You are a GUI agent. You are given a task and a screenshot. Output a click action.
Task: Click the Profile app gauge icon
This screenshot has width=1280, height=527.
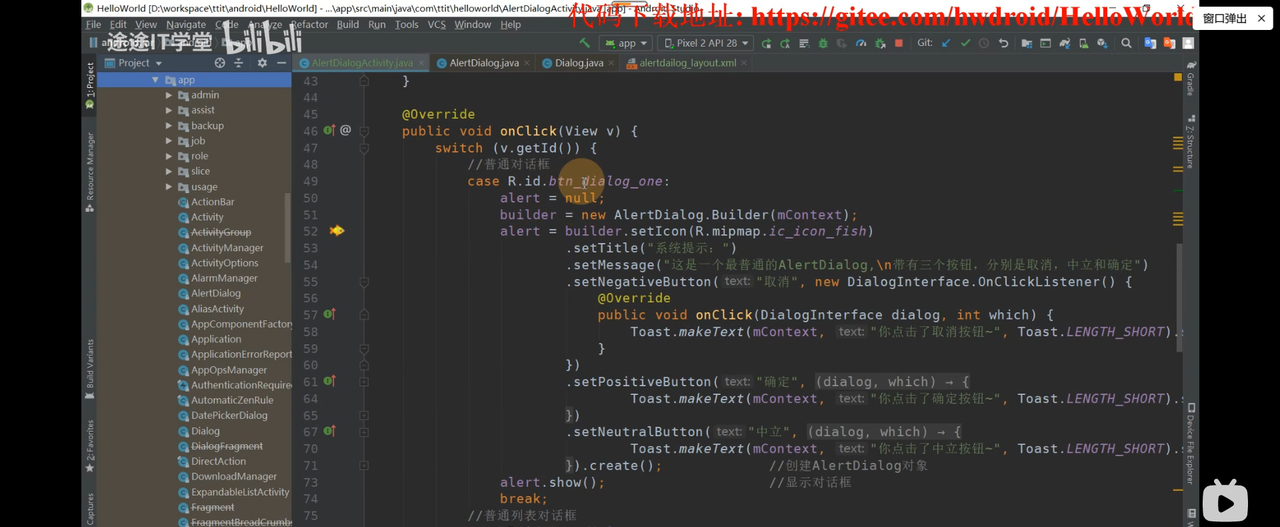click(x=861, y=43)
